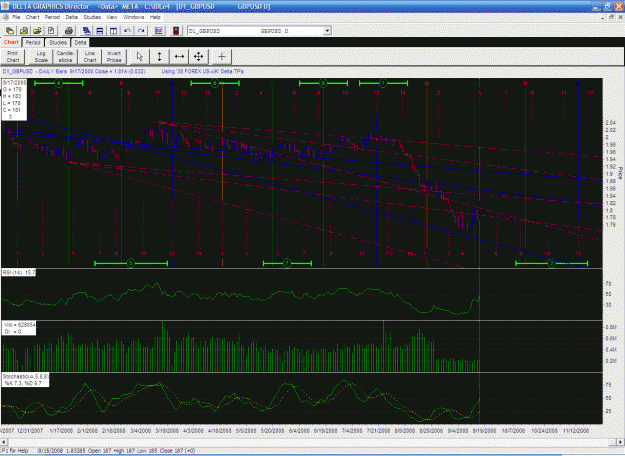
Task: Select the crosshair plus tool
Action: pos(222,57)
